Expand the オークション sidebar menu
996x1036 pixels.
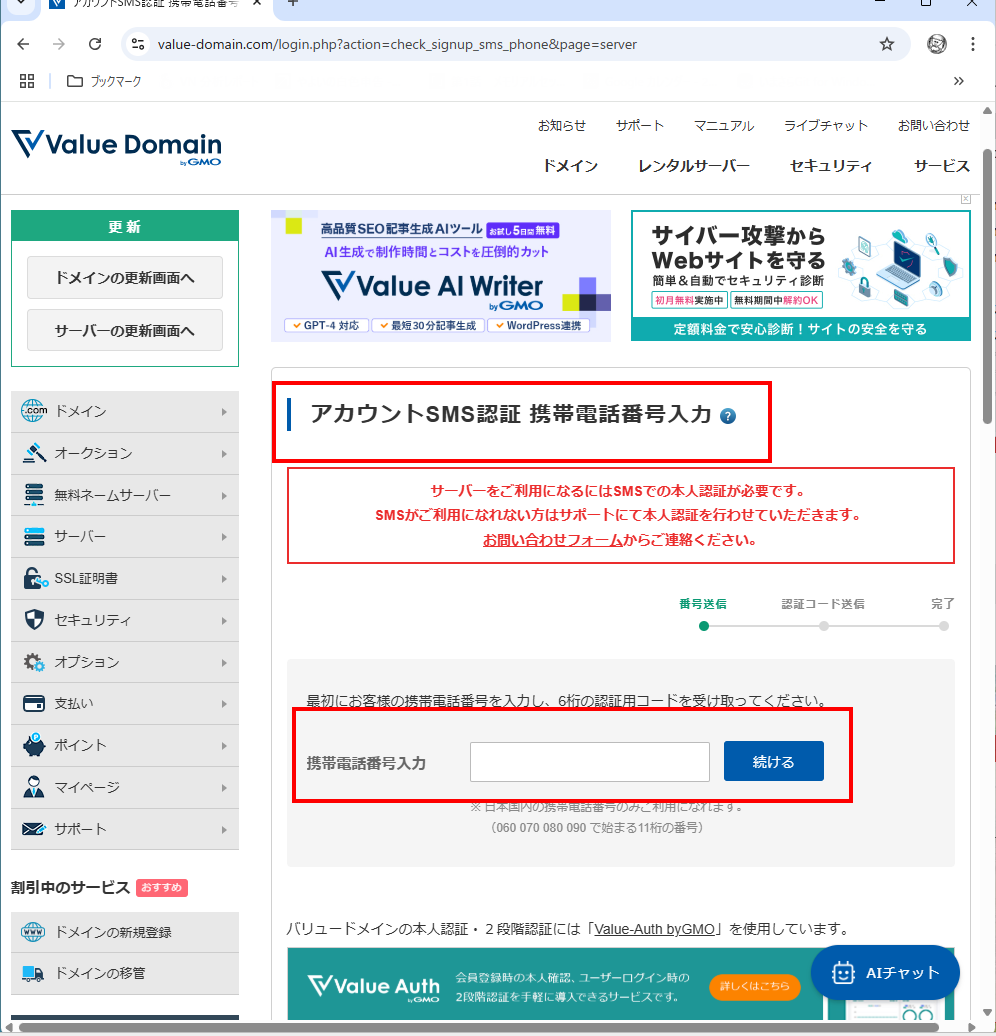point(125,454)
